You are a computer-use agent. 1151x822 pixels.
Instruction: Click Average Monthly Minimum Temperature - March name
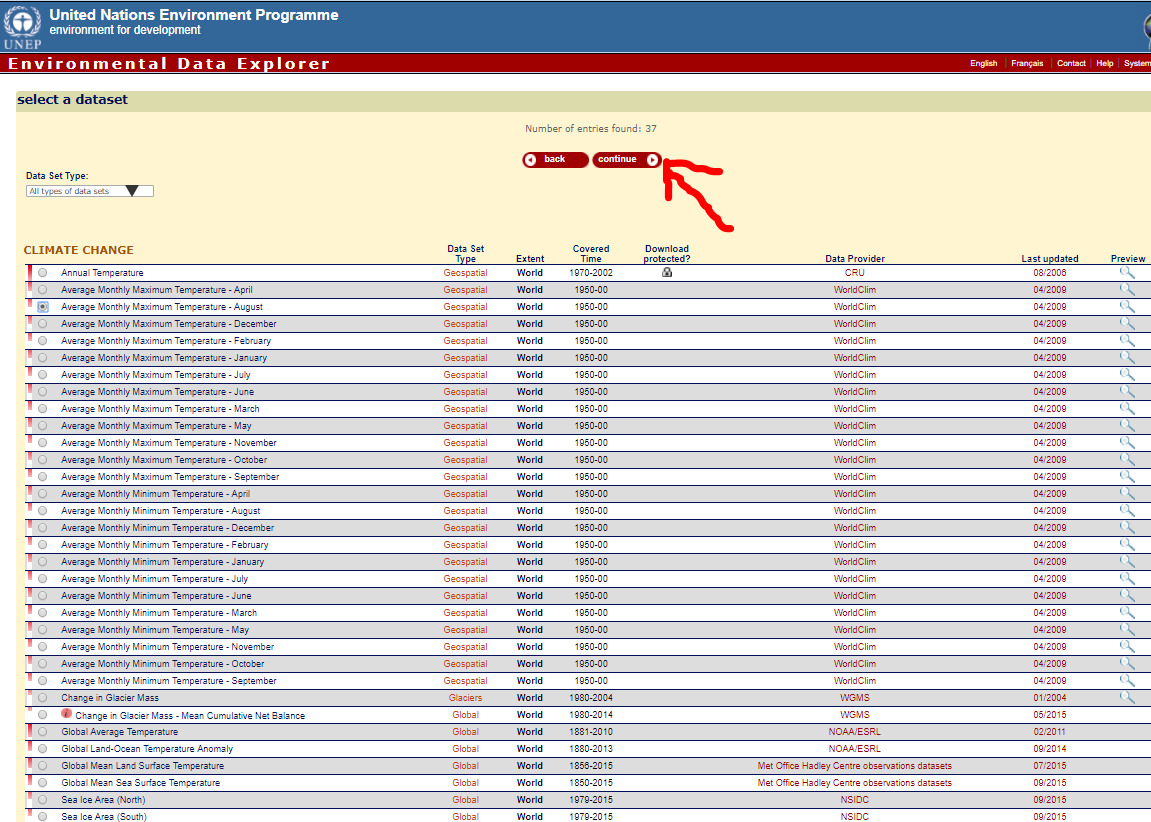(159, 612)
